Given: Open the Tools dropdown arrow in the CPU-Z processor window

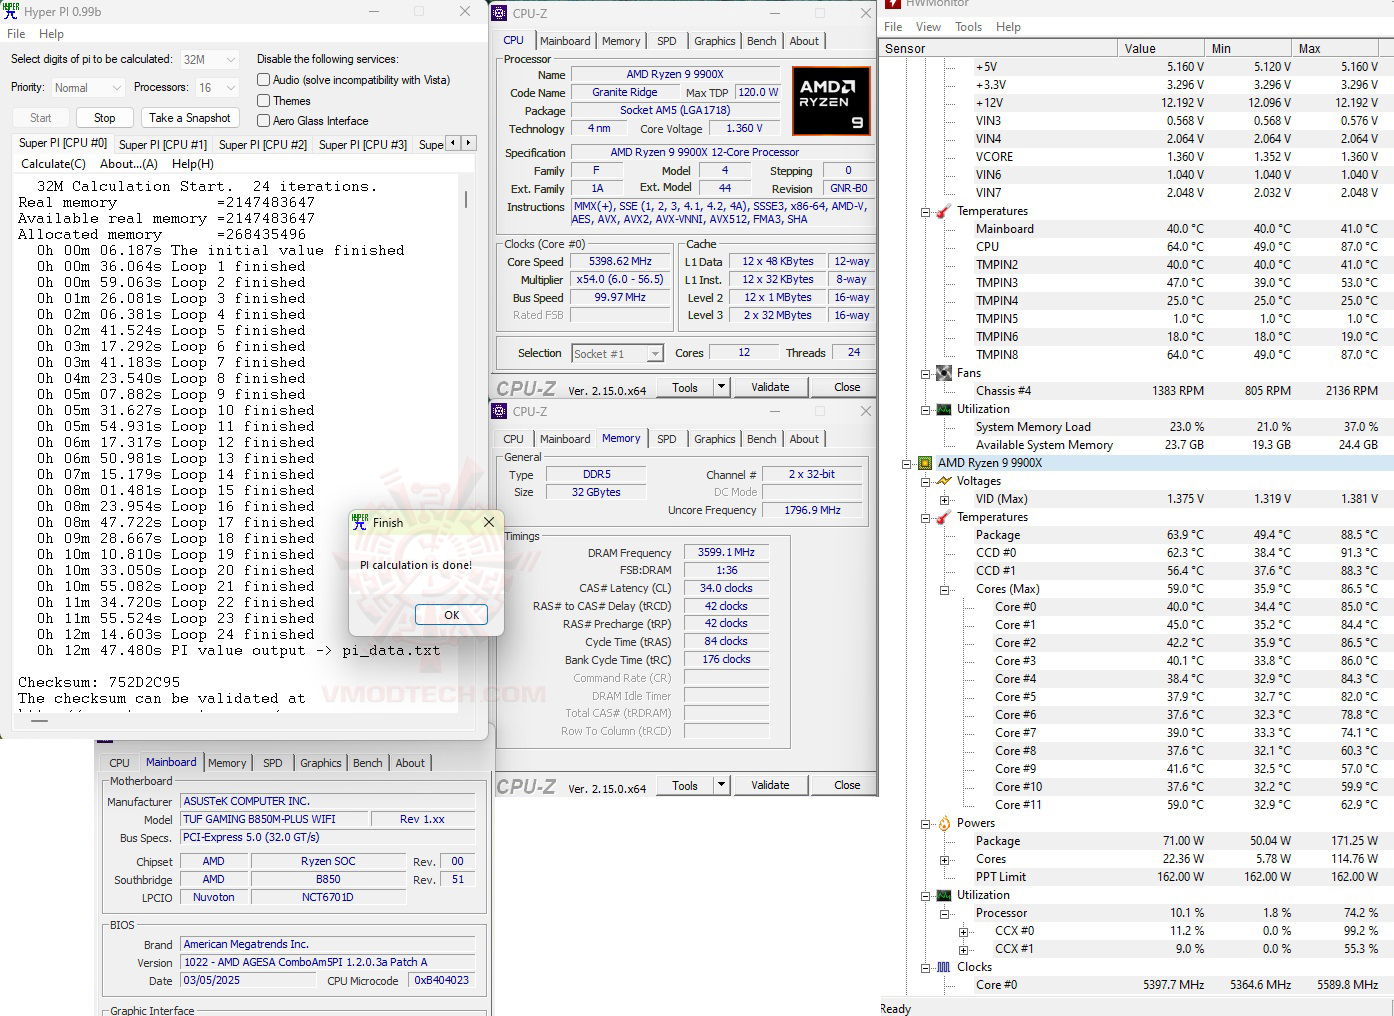Looking at the screenshot, I should (720, 387).
